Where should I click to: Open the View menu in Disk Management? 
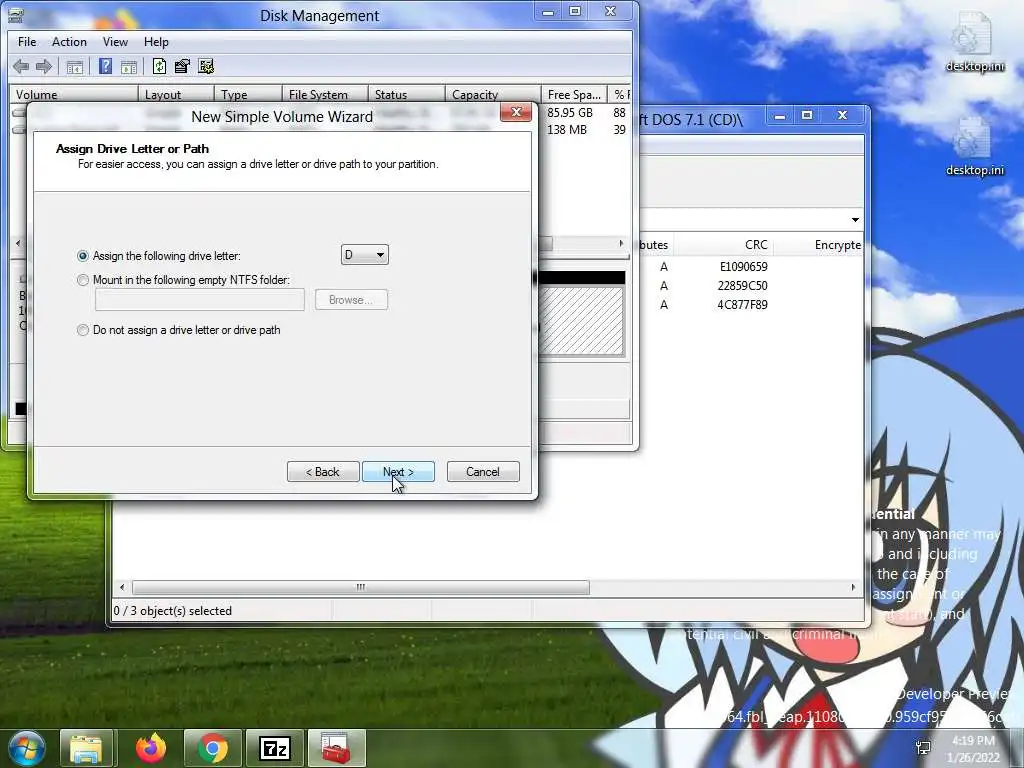[115, 42]
